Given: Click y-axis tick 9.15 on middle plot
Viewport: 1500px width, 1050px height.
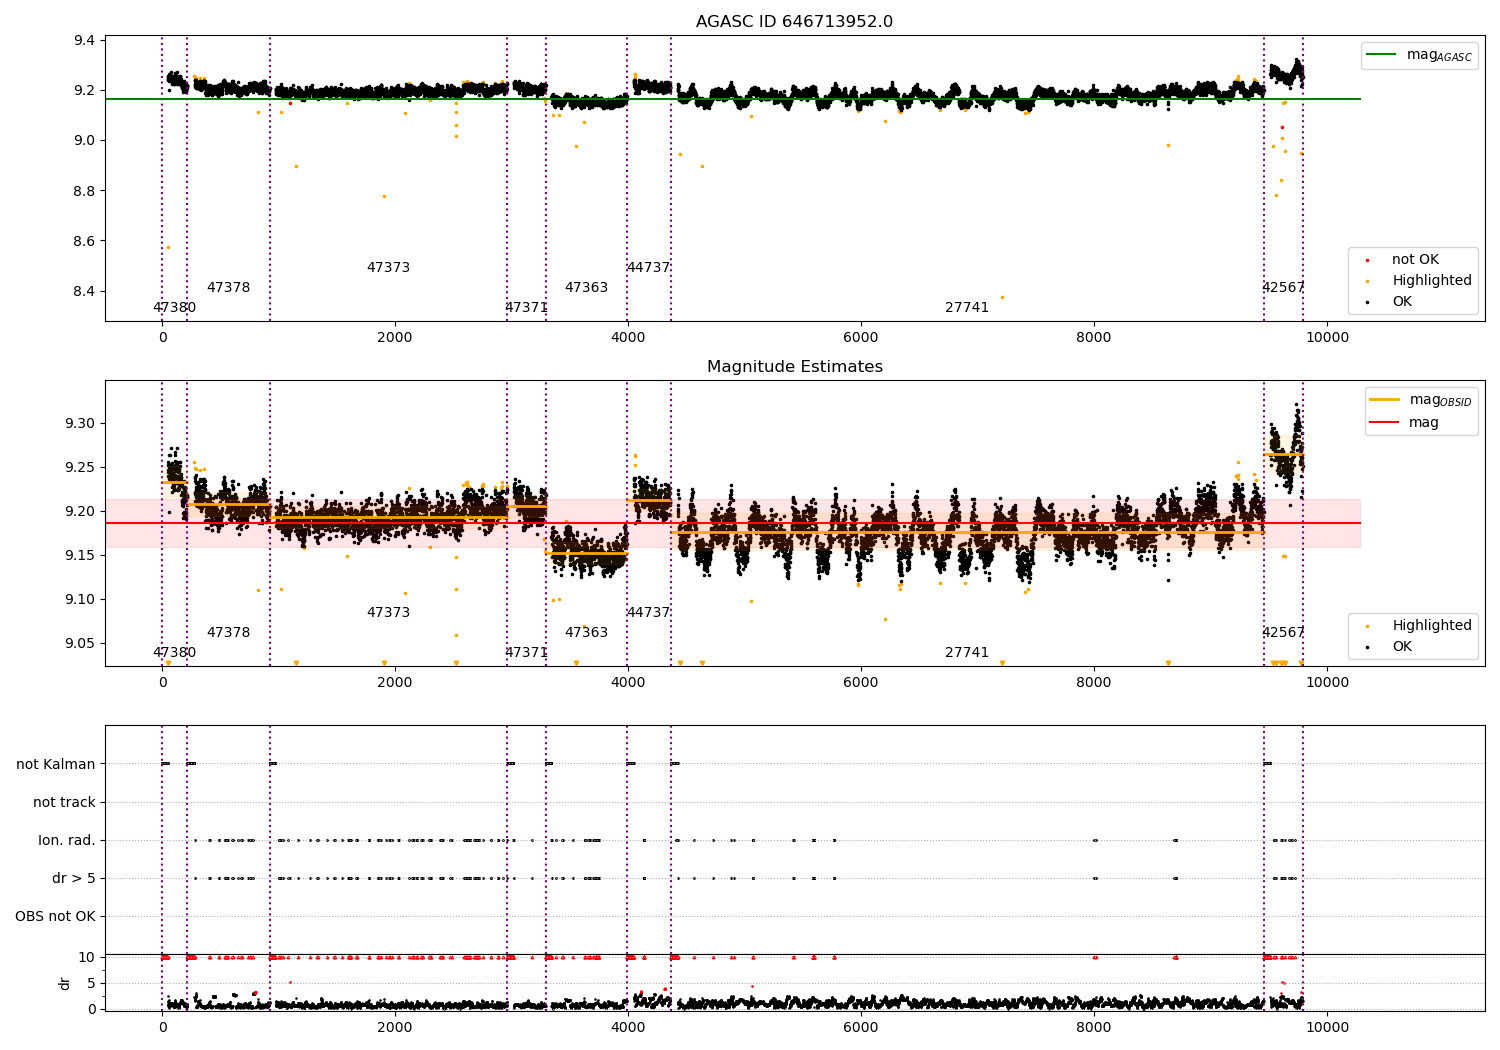Looking at the screenshot, I should point(80,556).
